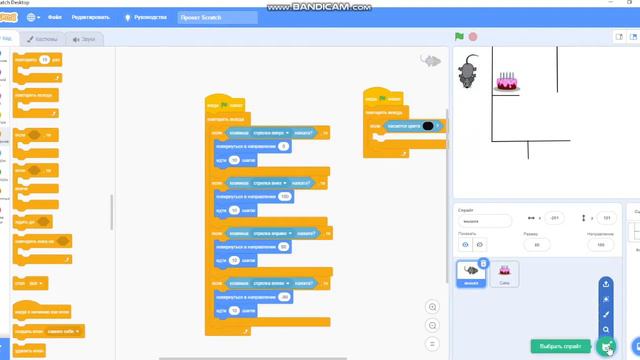This screenshot has width=640, height=360.
Task: Open right arrow key dropdown in third if block
Action: tap(272, 233)
